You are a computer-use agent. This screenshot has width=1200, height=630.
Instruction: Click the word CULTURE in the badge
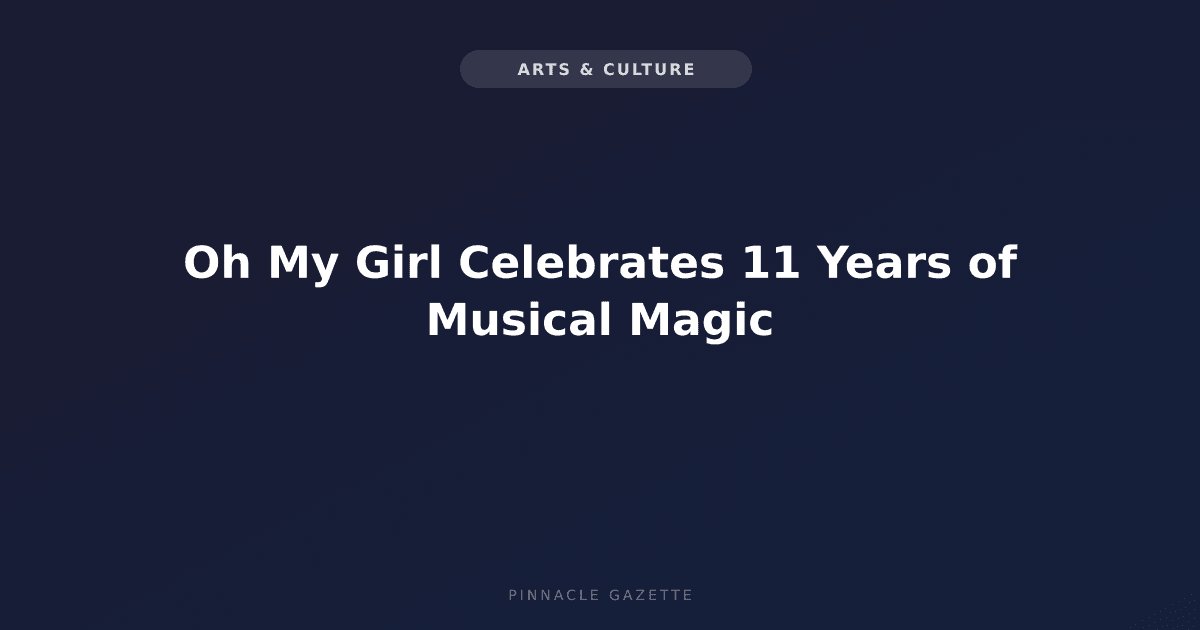(650, 69)
